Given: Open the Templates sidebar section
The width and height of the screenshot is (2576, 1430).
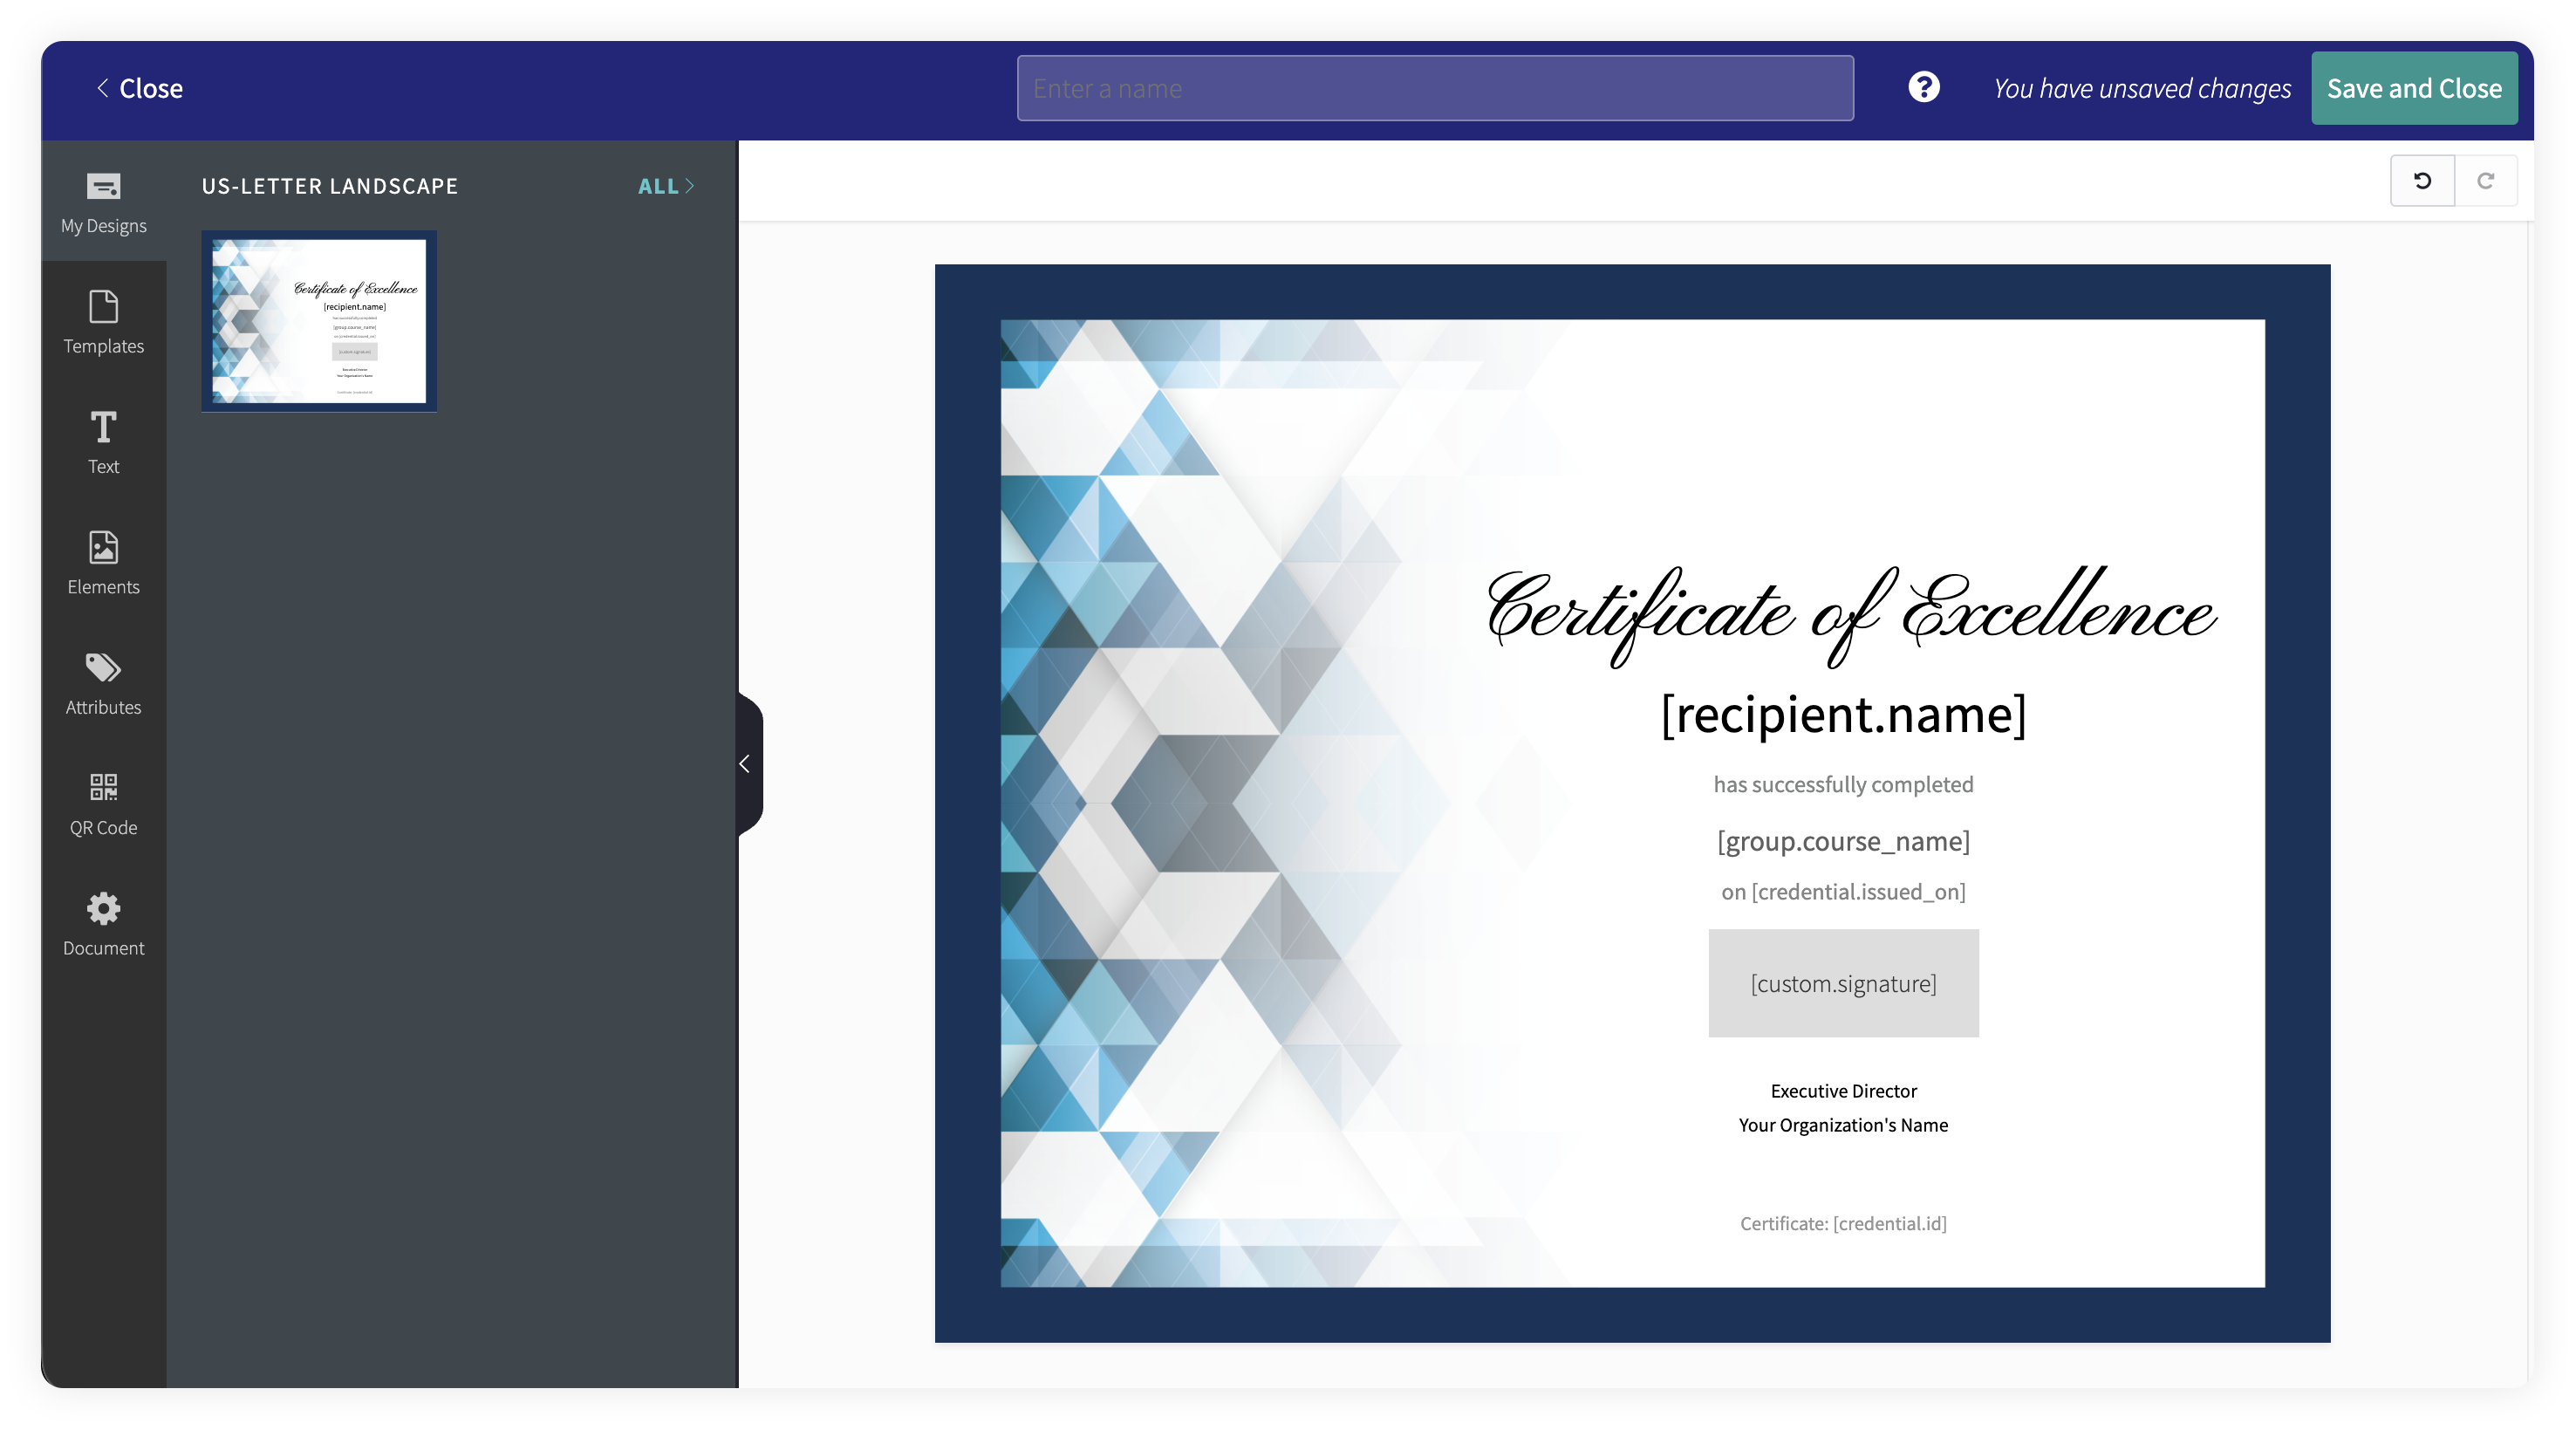Looking at the screenshot, I should coord(103,322).
